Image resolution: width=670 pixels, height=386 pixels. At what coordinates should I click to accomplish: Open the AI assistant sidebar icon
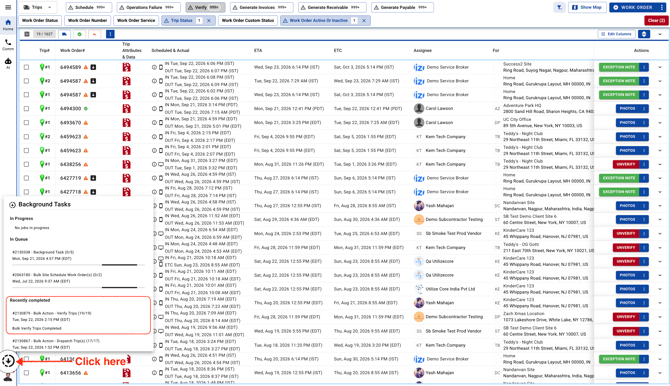coord(8,63)
